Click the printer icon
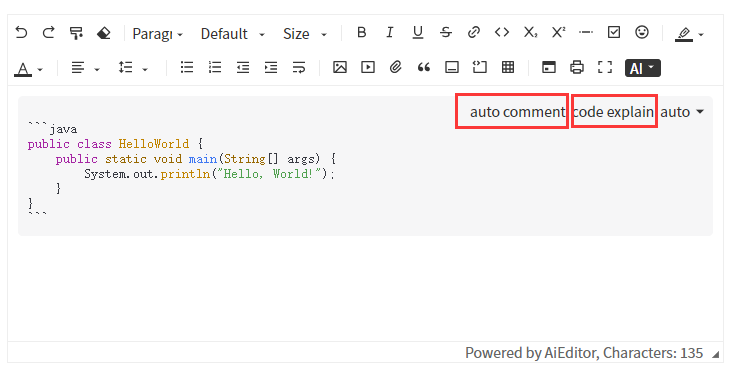This screenshot has width=747, height=382. tap(576, 67)
